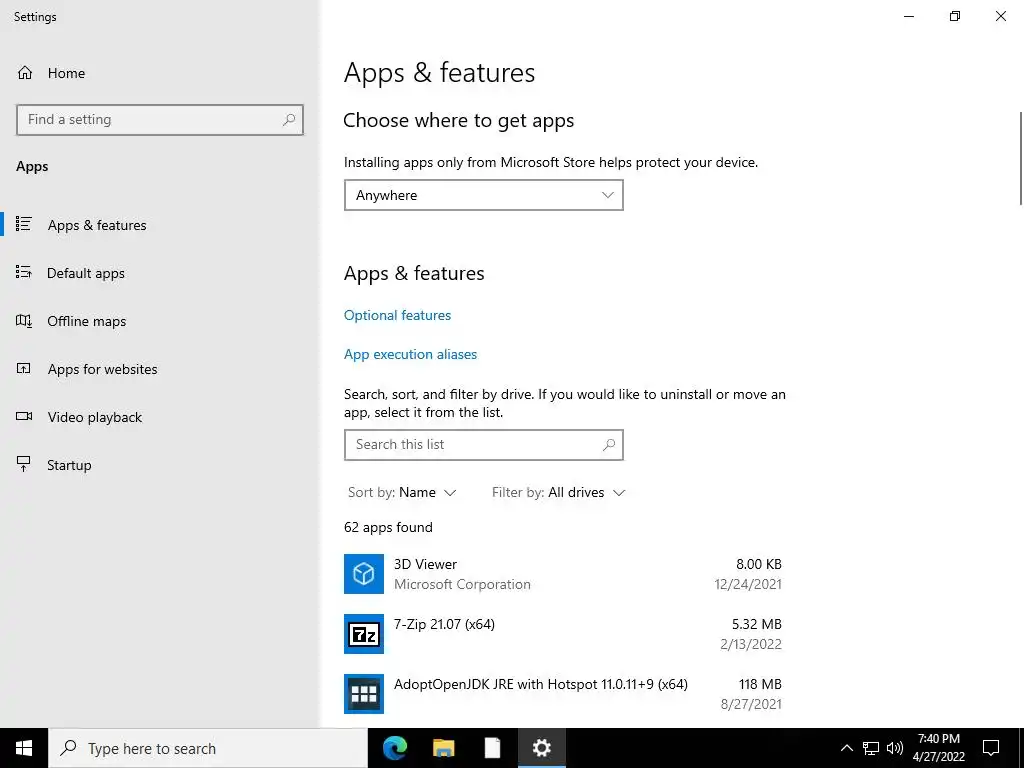Click the 8/27/2021 install date
This screenshot has height=768, width=1024.
click(x=751, y=705)
